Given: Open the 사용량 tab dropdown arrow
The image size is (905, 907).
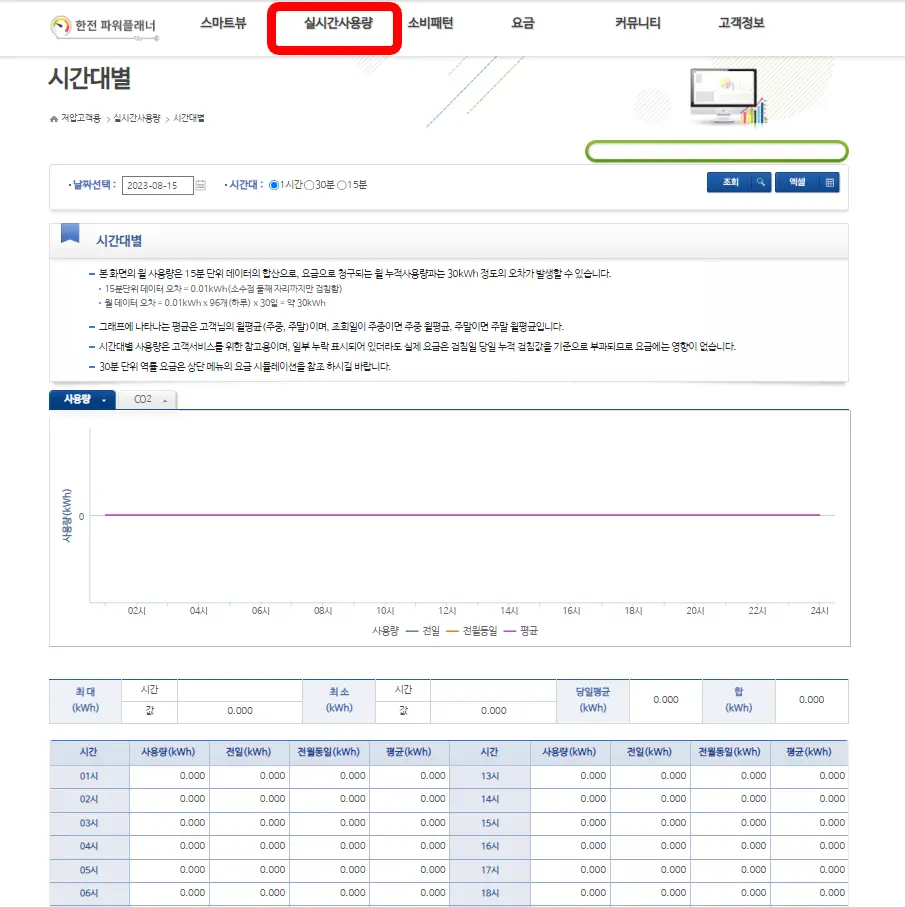Looking at the screenshot, I should [105, 398].
